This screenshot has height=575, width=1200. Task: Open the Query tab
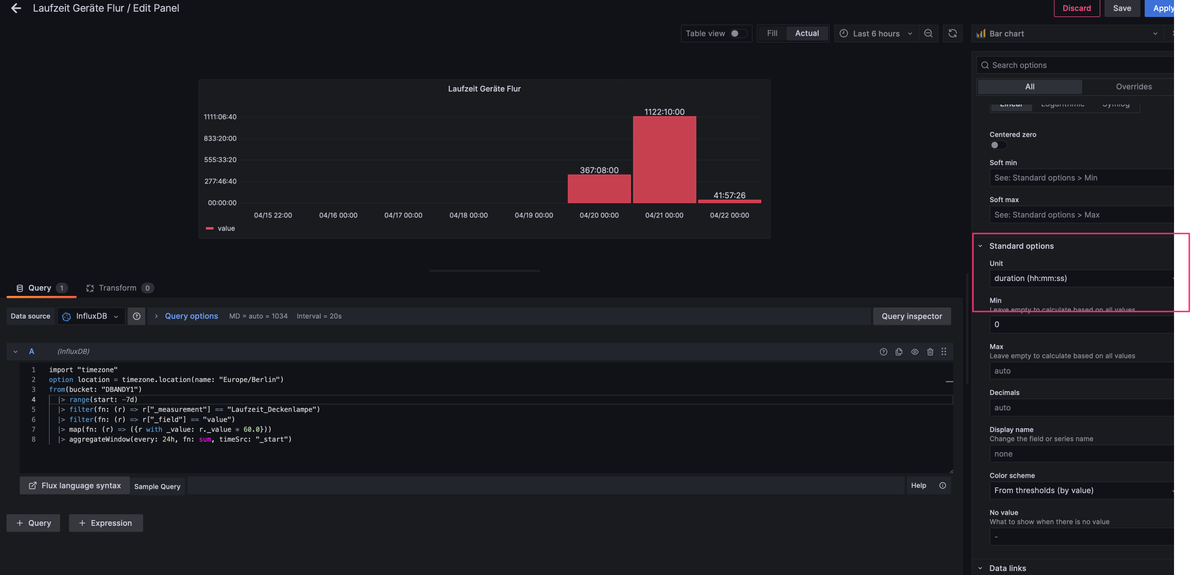click(40, 288)
